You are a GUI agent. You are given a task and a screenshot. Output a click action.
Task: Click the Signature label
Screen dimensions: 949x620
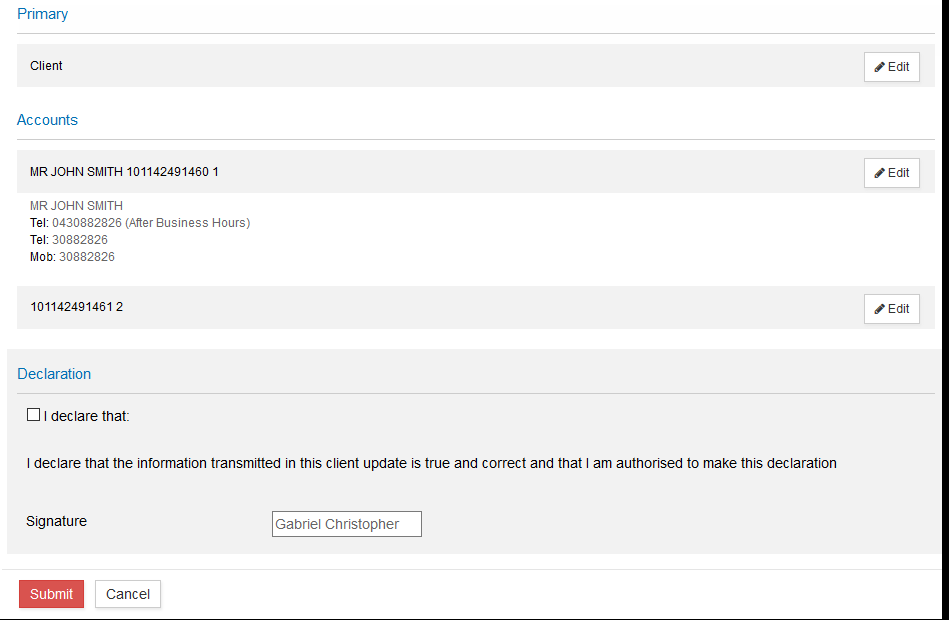click(x=57, y=521)
